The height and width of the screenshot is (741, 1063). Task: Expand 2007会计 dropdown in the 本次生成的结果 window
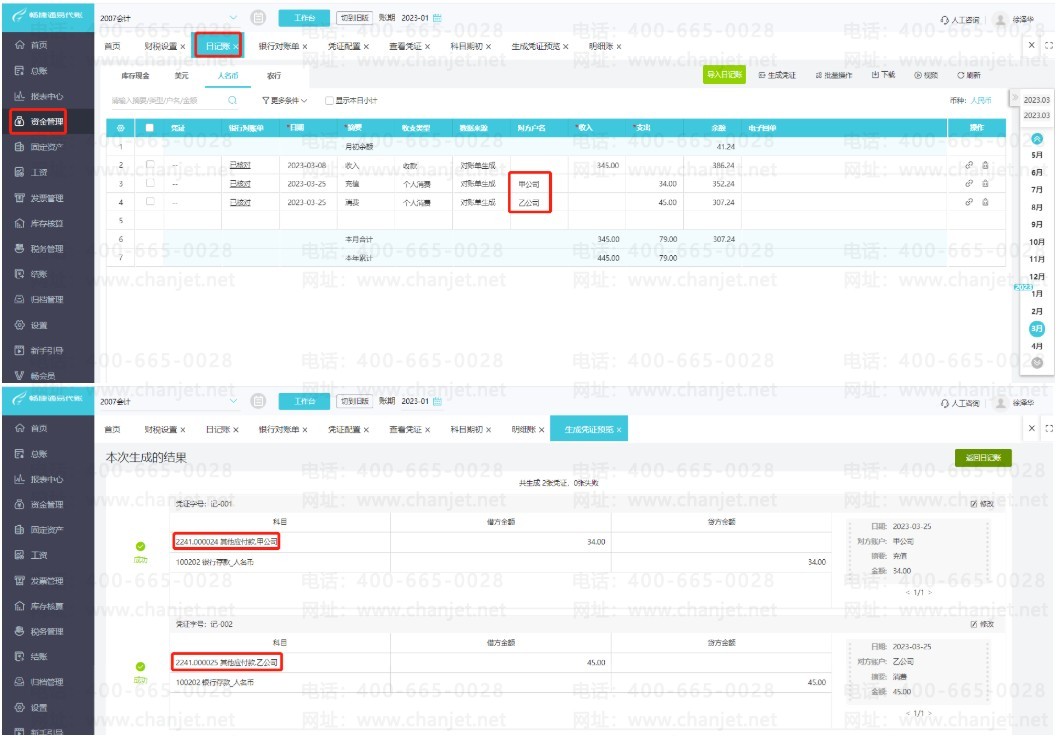pyautogui.click(x=233, y=401)
